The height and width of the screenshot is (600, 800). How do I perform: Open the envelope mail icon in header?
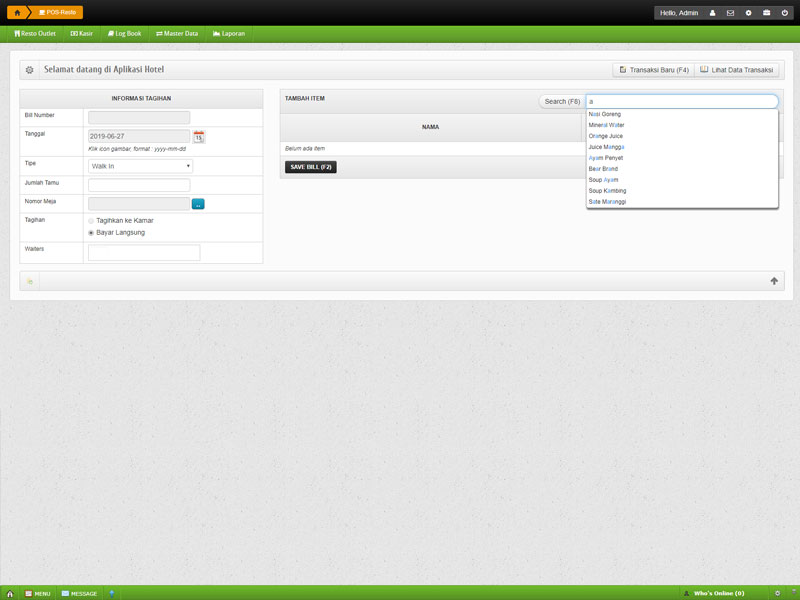[730, 13]
